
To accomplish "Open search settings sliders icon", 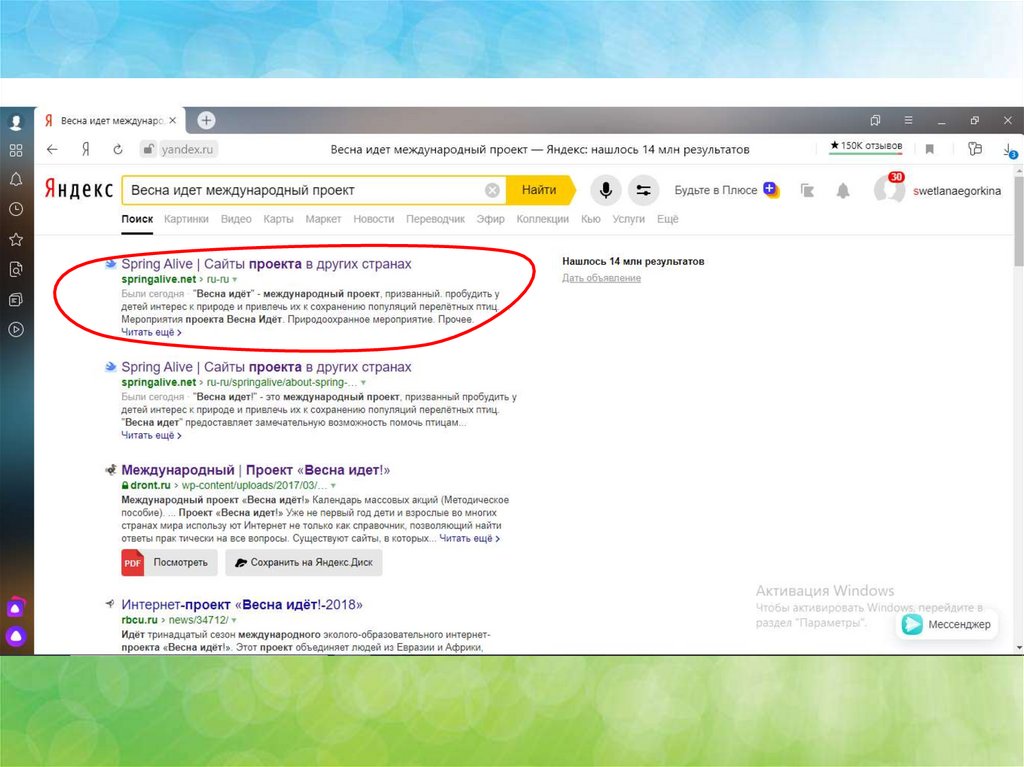I will point(643,190).
